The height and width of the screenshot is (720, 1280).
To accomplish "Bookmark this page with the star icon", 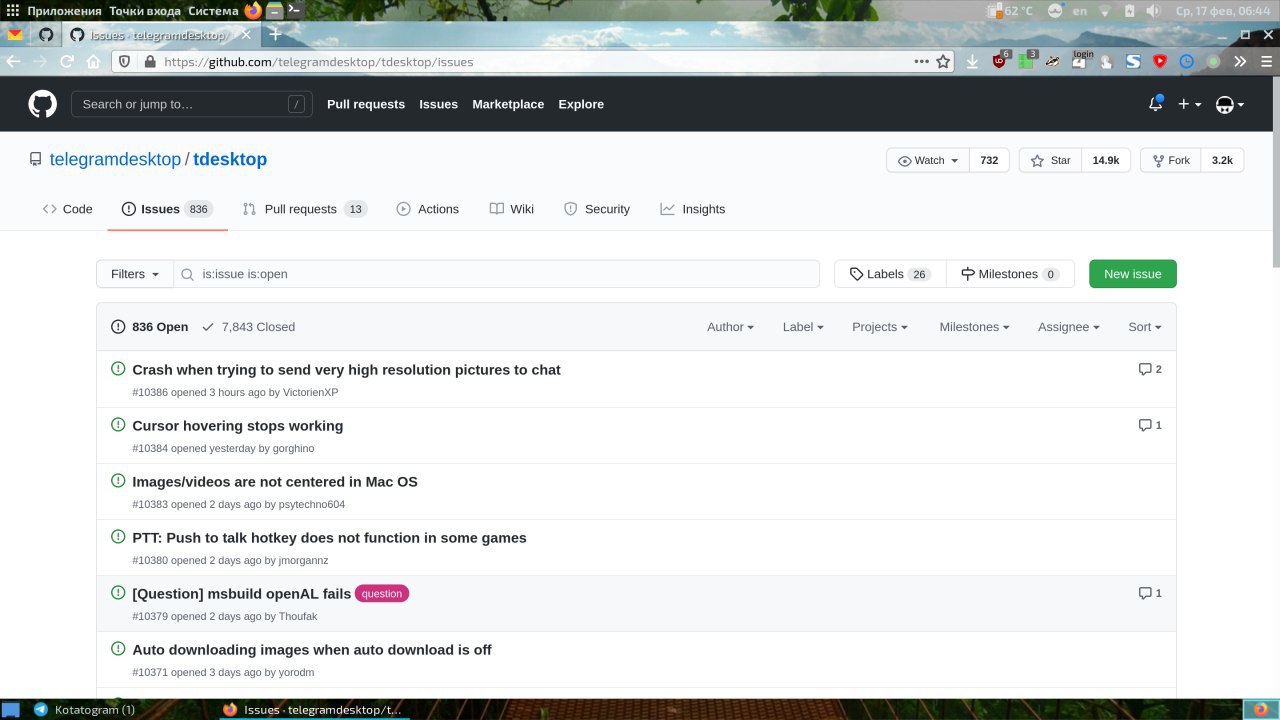I will pos(943,61).
